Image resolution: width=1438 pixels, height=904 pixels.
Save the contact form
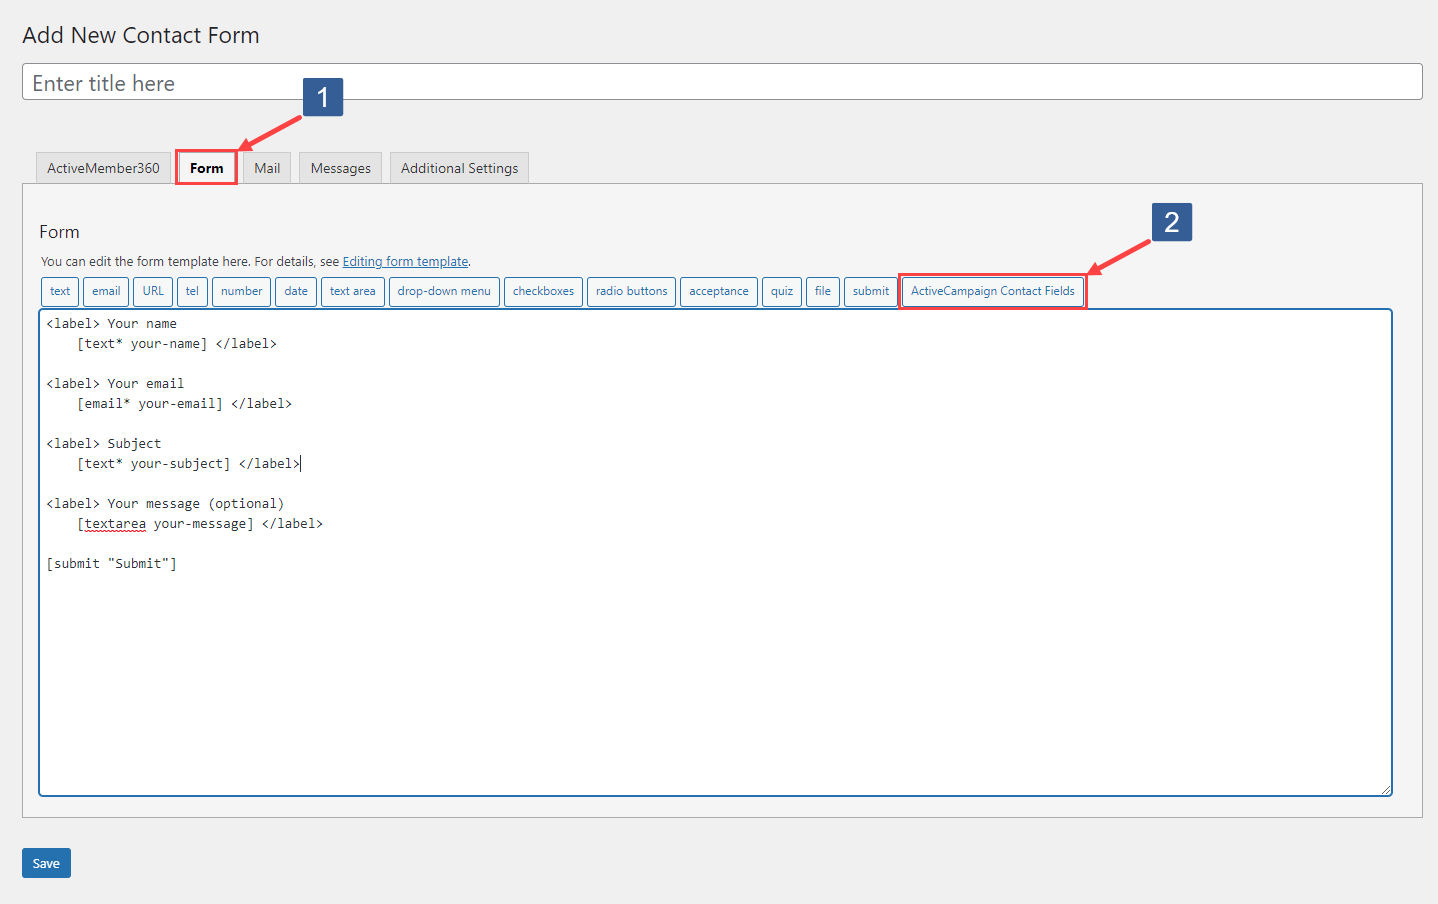[46, 862]
